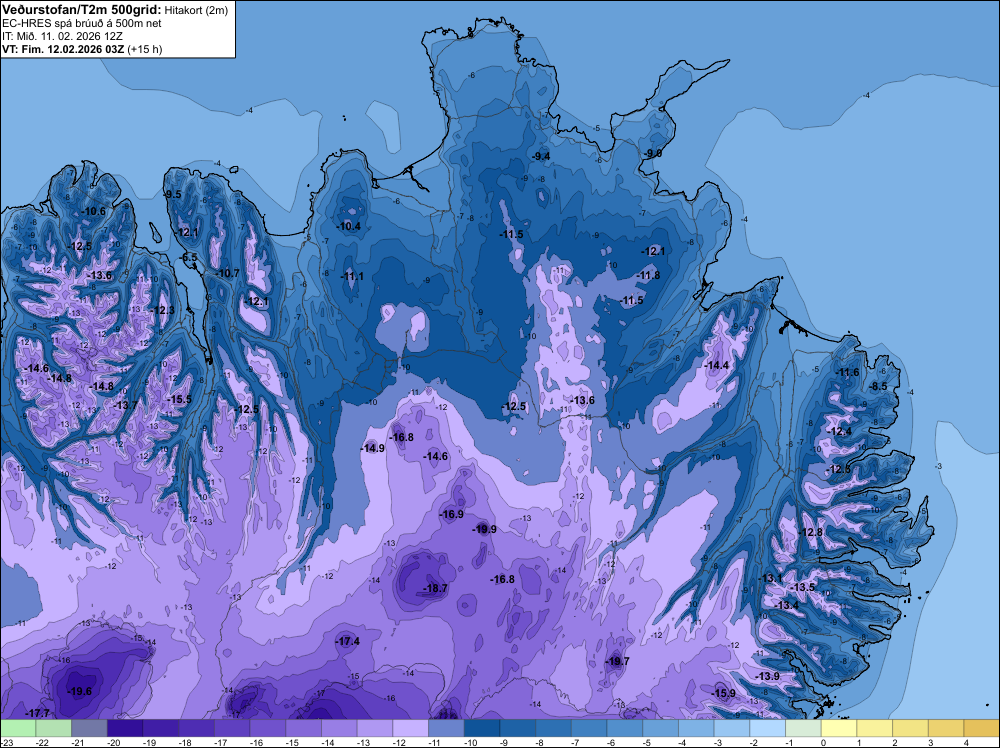Click the temperature value -9.5

coord(173,194)
